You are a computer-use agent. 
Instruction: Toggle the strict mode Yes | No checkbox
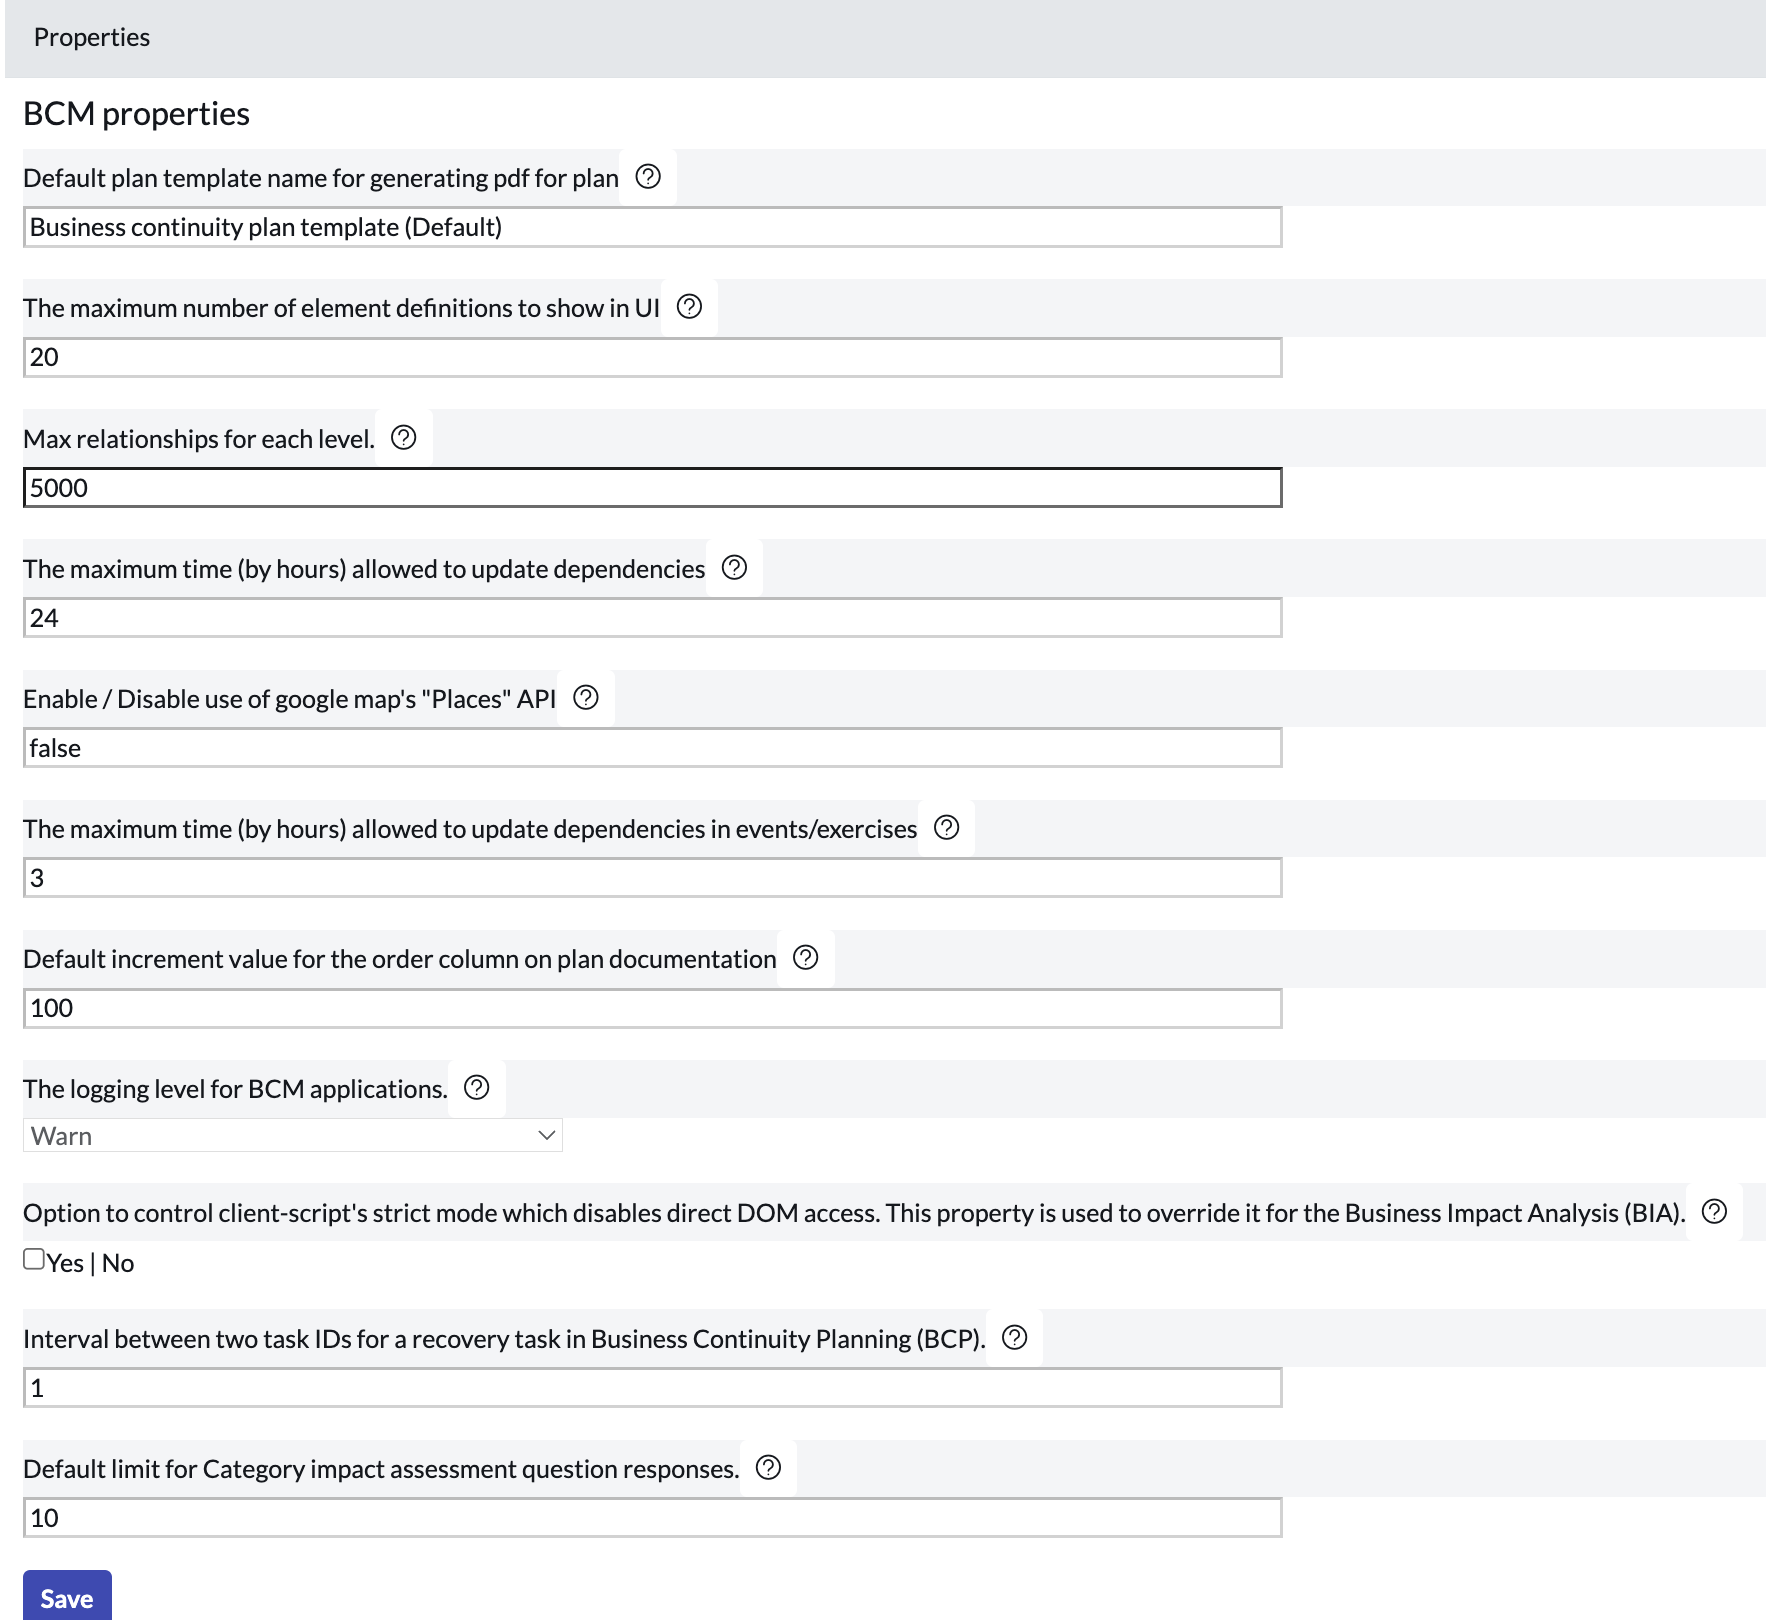(34, 1260)
